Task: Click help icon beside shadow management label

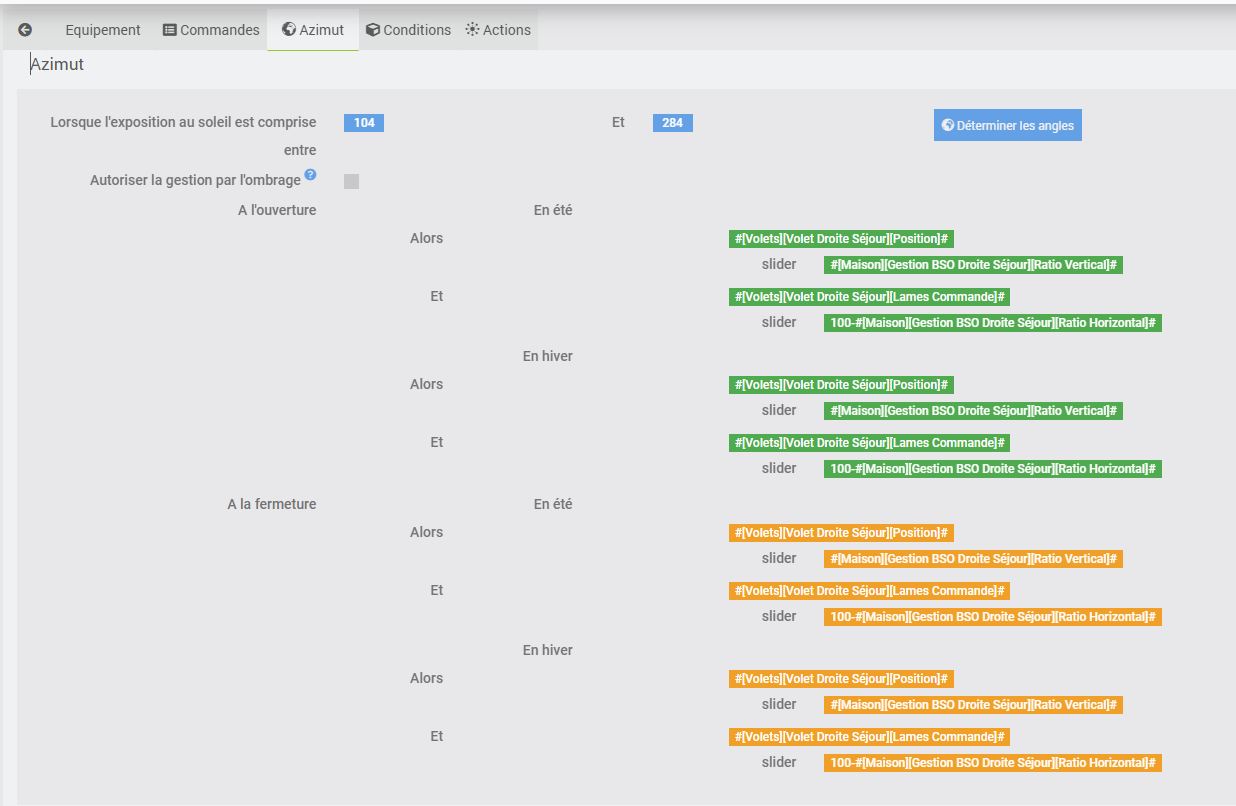Action: pos(310,175)
